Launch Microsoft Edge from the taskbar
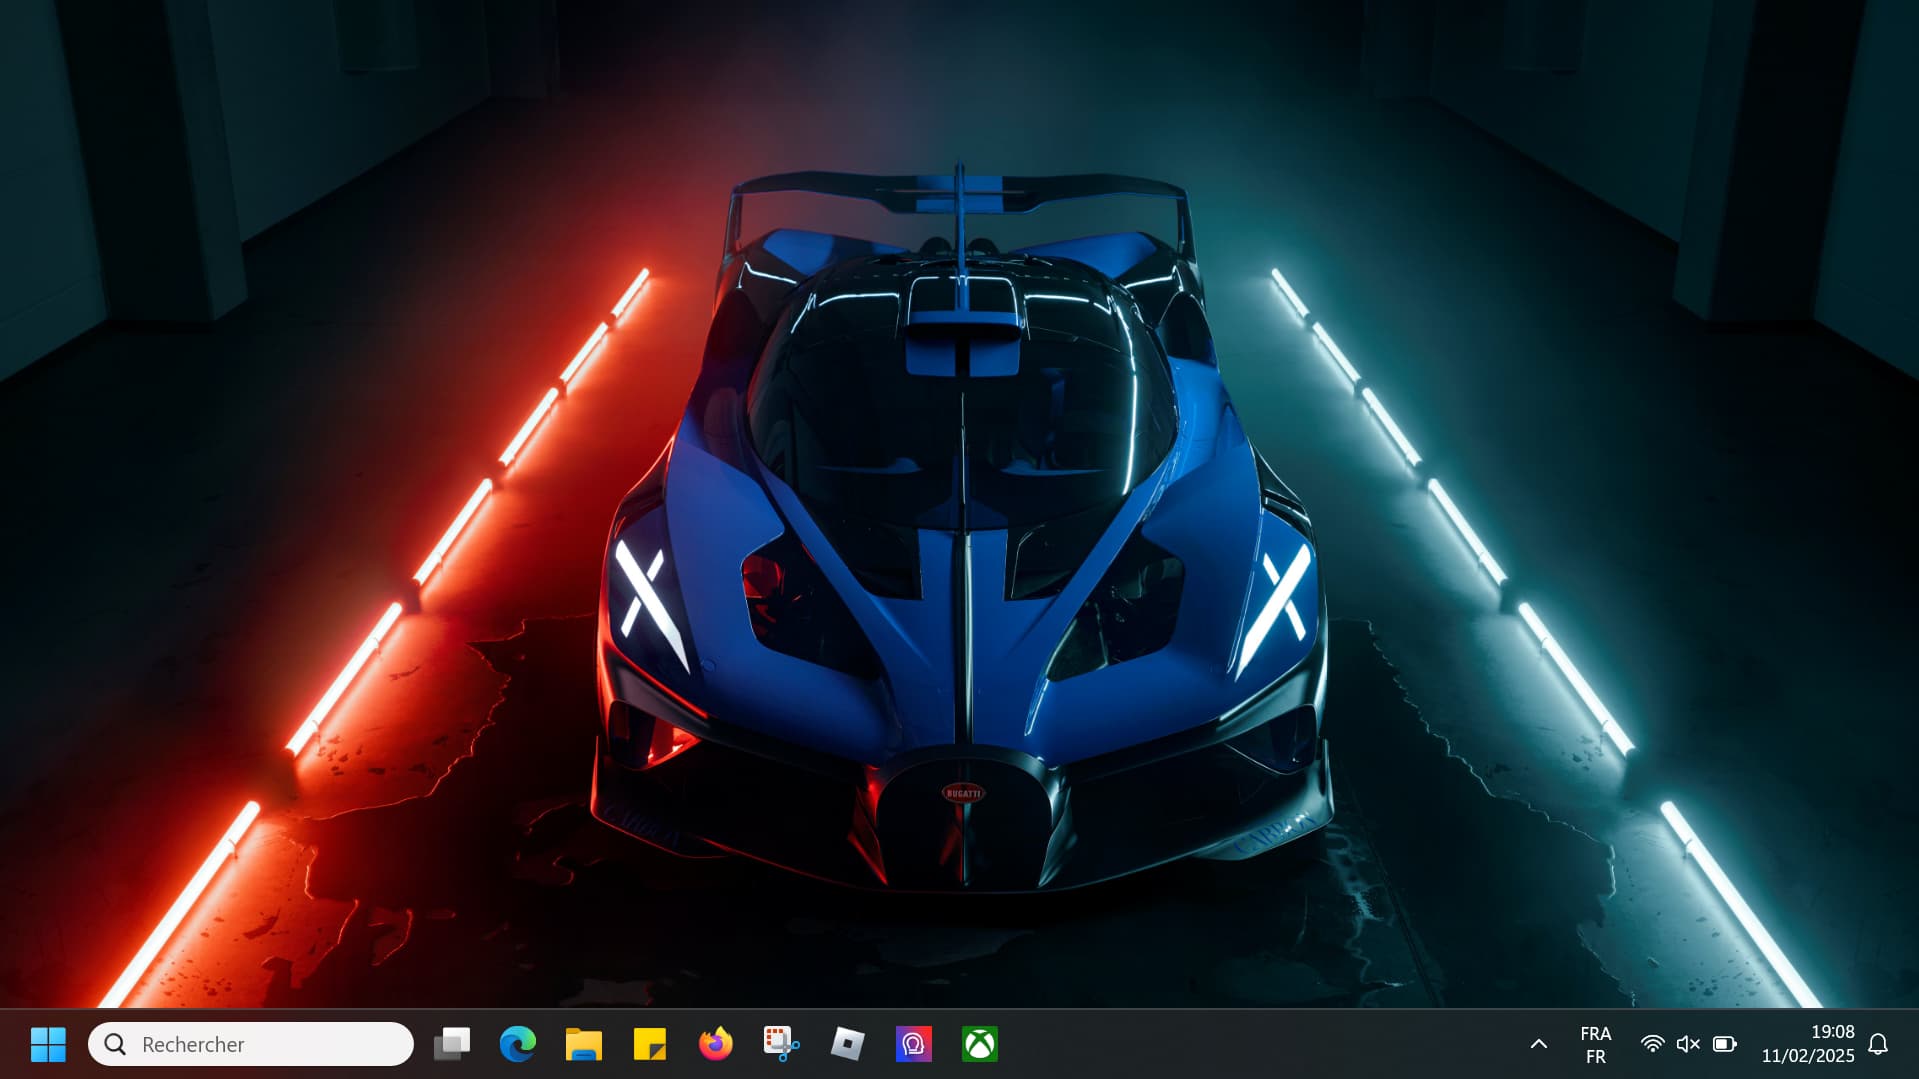 (x=517, y=1044)
